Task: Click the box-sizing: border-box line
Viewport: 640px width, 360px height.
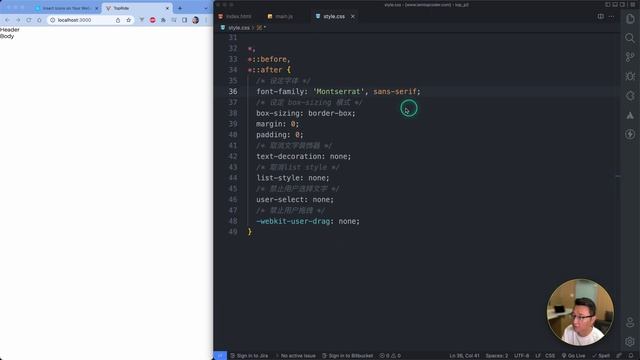Action: pyautogui.click(x=306, y=113)
